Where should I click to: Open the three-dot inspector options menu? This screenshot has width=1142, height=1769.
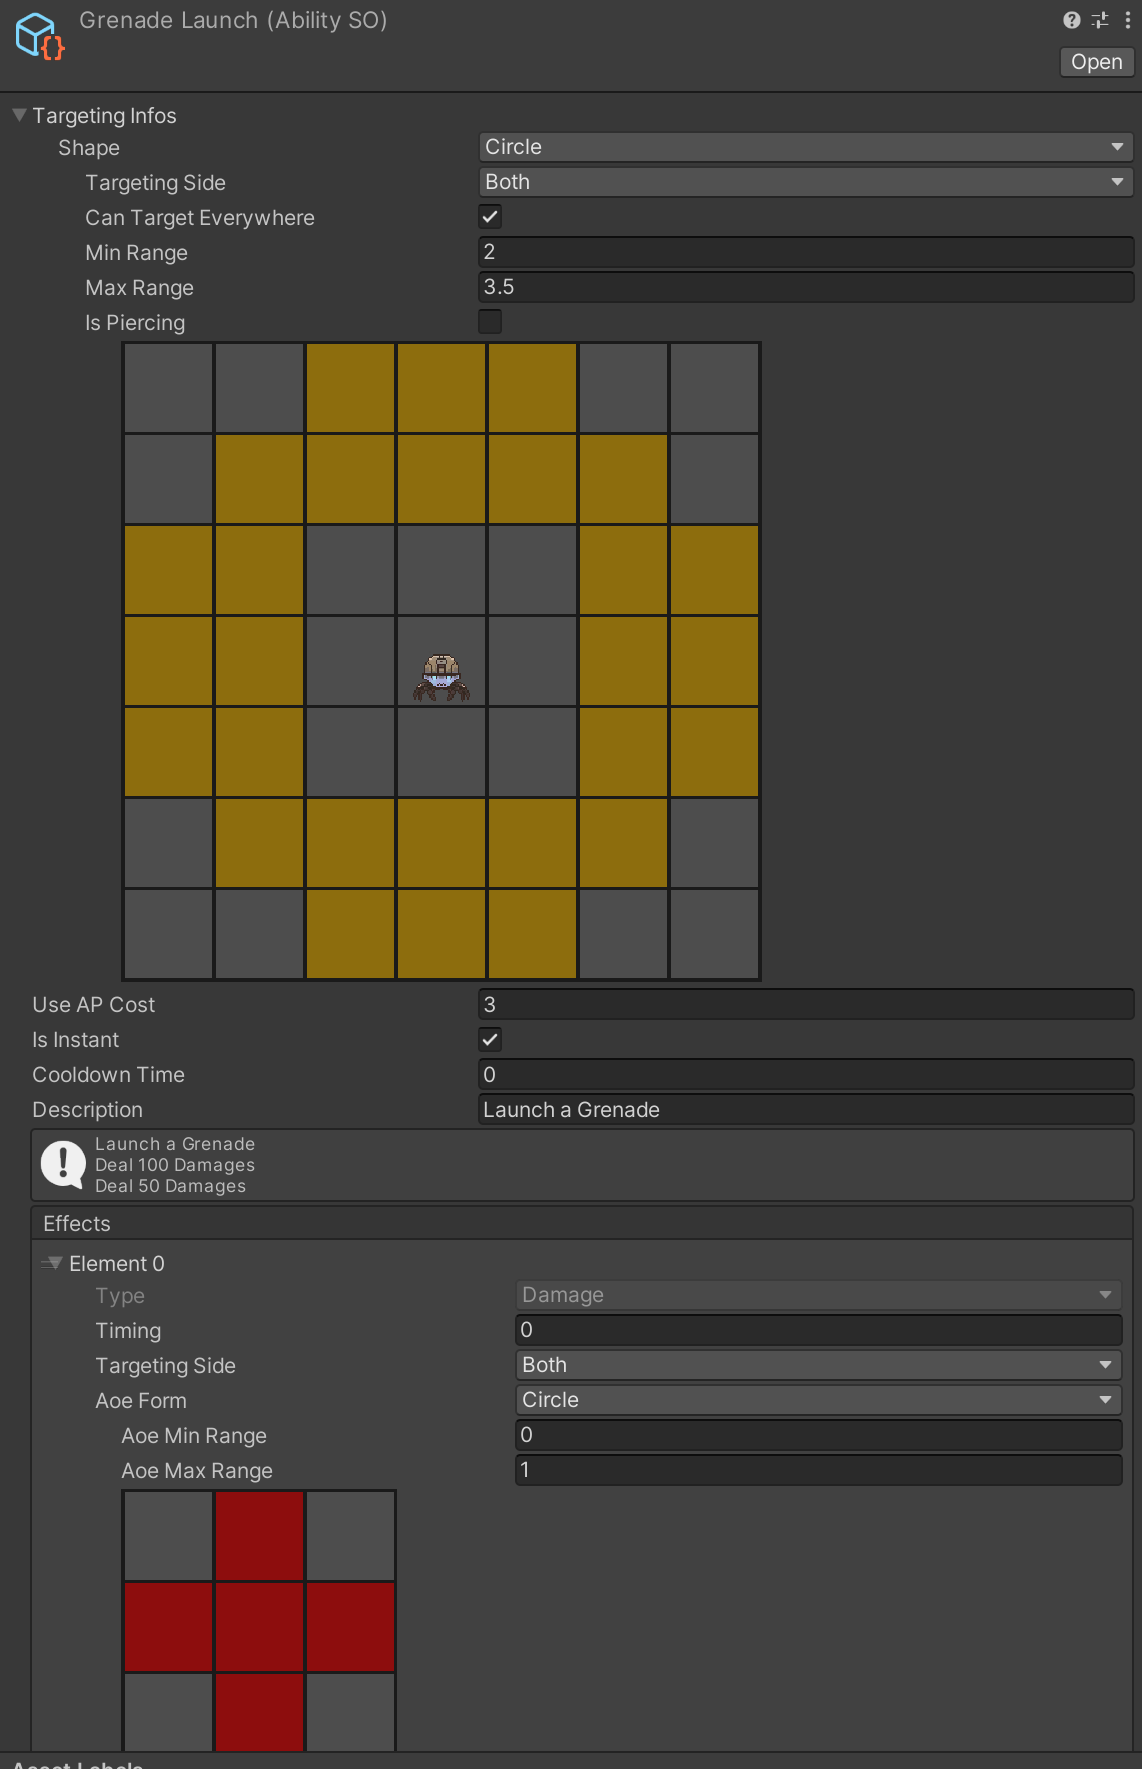coord(1127,20)
